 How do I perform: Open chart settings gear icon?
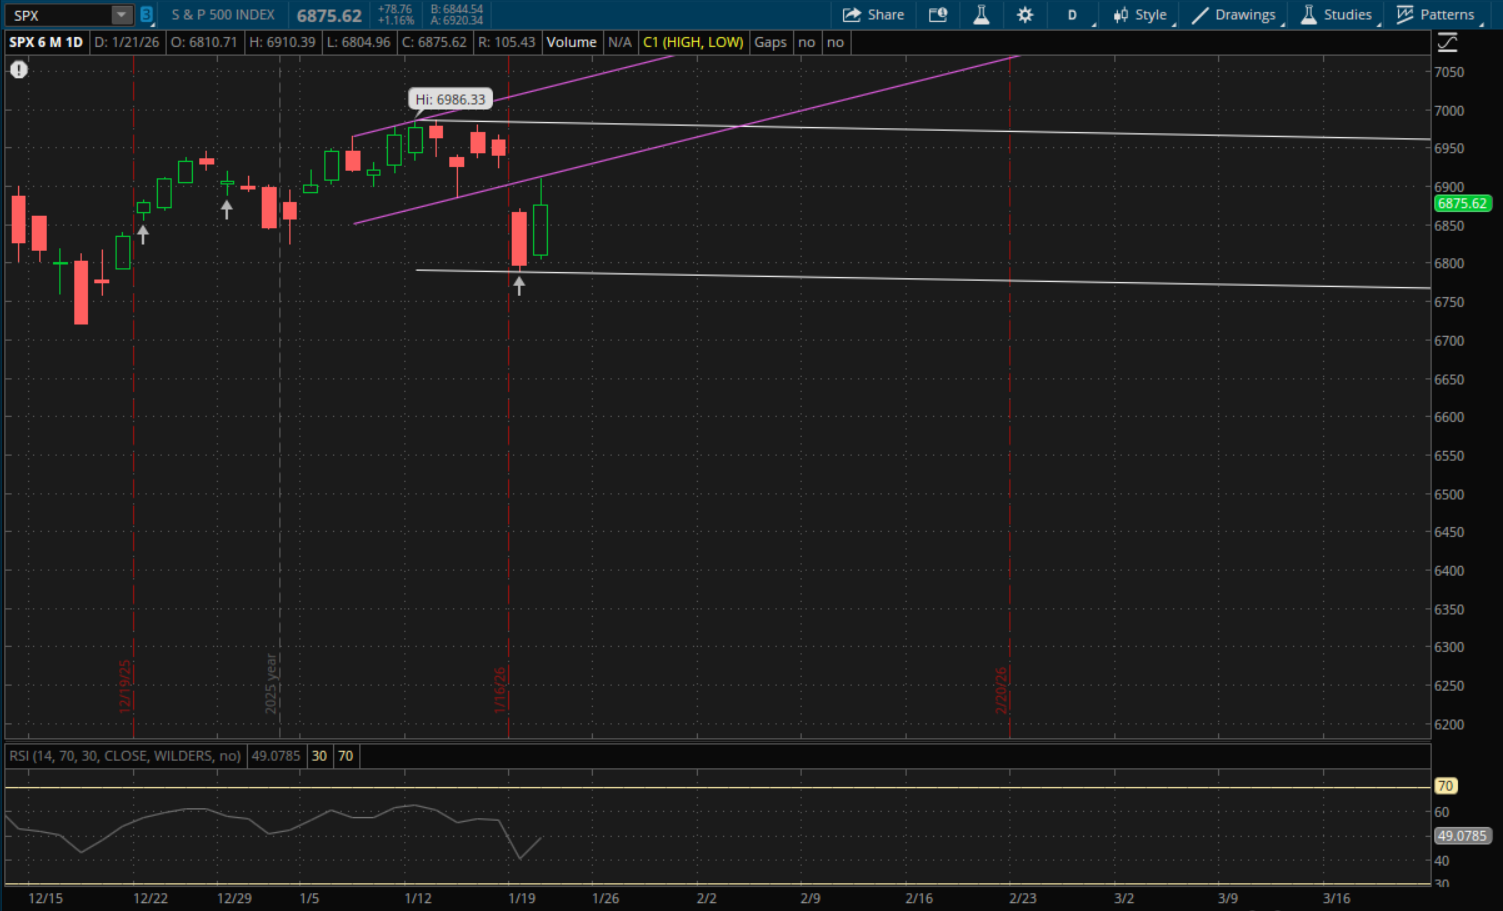(x=1025, y=15)
